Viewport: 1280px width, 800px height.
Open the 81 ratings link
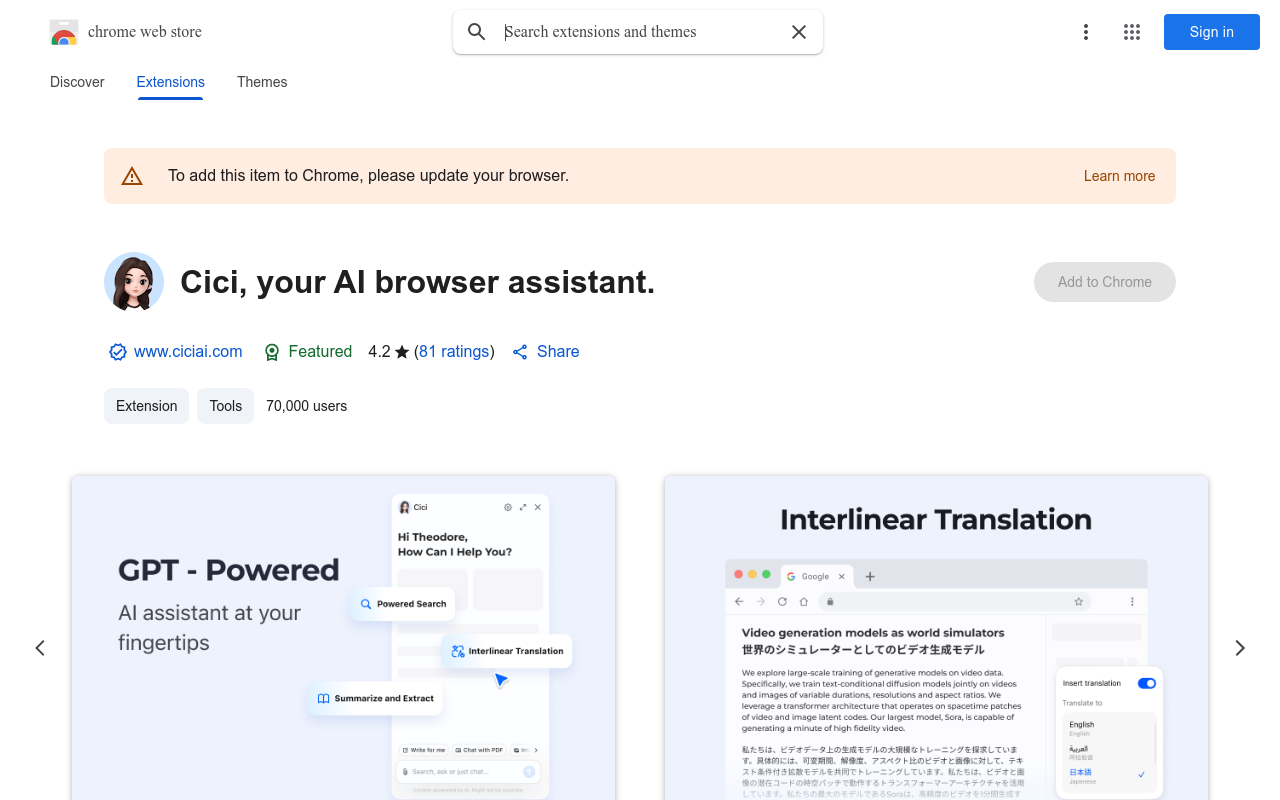click(454, 352)
